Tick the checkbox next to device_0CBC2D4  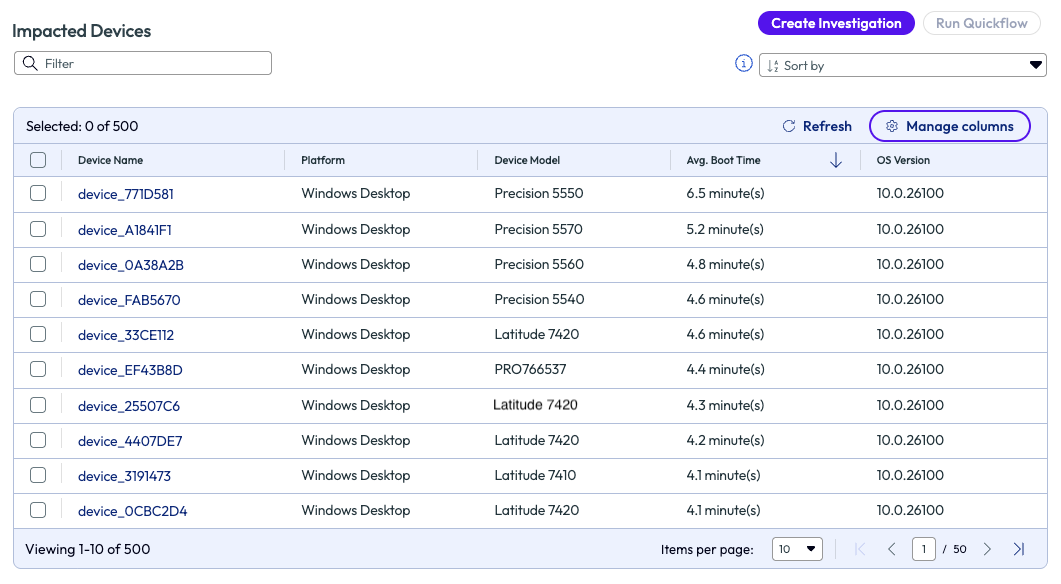click(x=38, y=510)
